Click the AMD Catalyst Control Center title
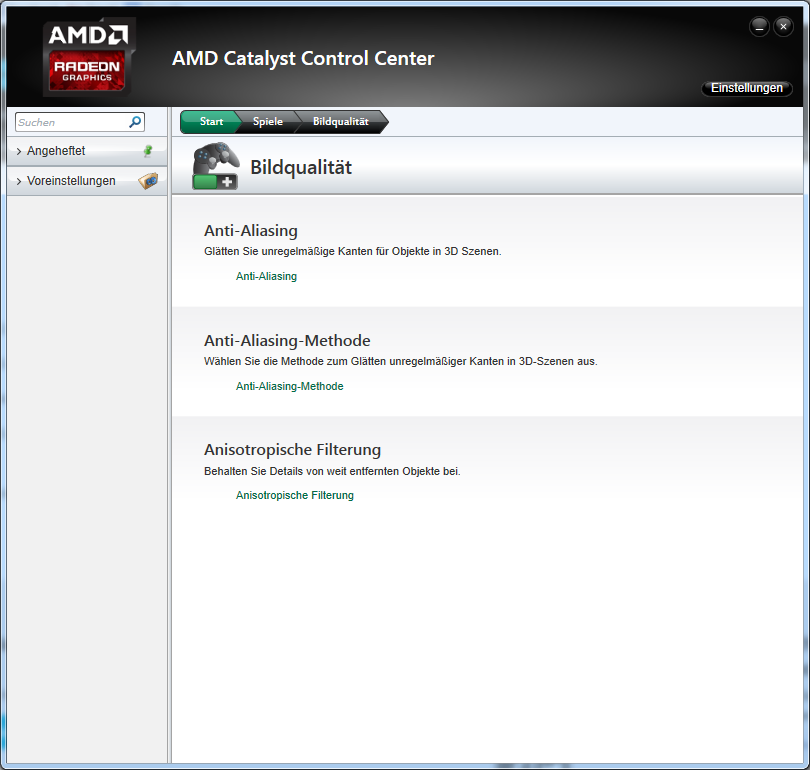 pos(303,58)
